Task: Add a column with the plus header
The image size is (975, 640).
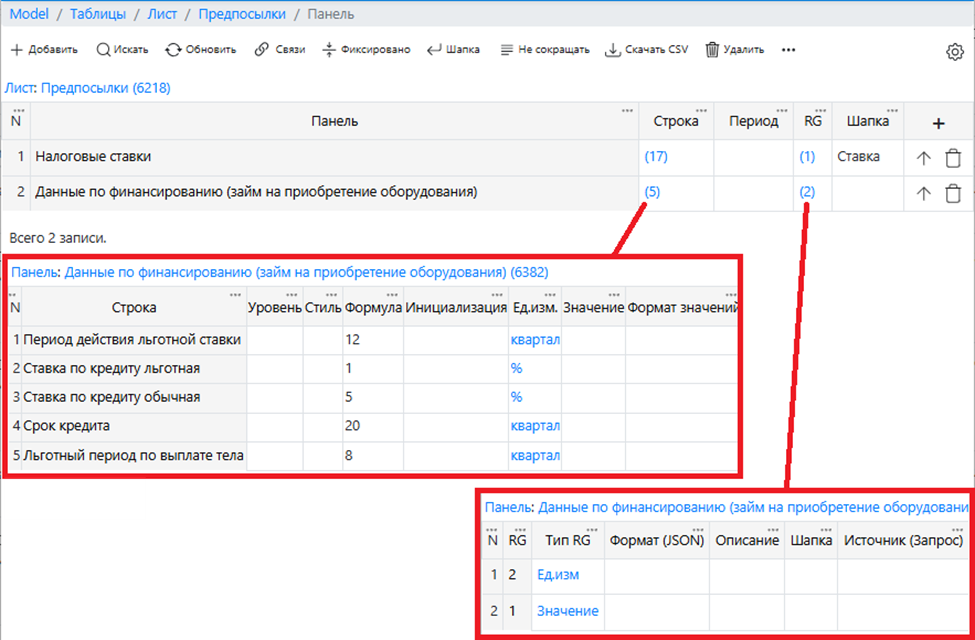Action: click(938, 123)
